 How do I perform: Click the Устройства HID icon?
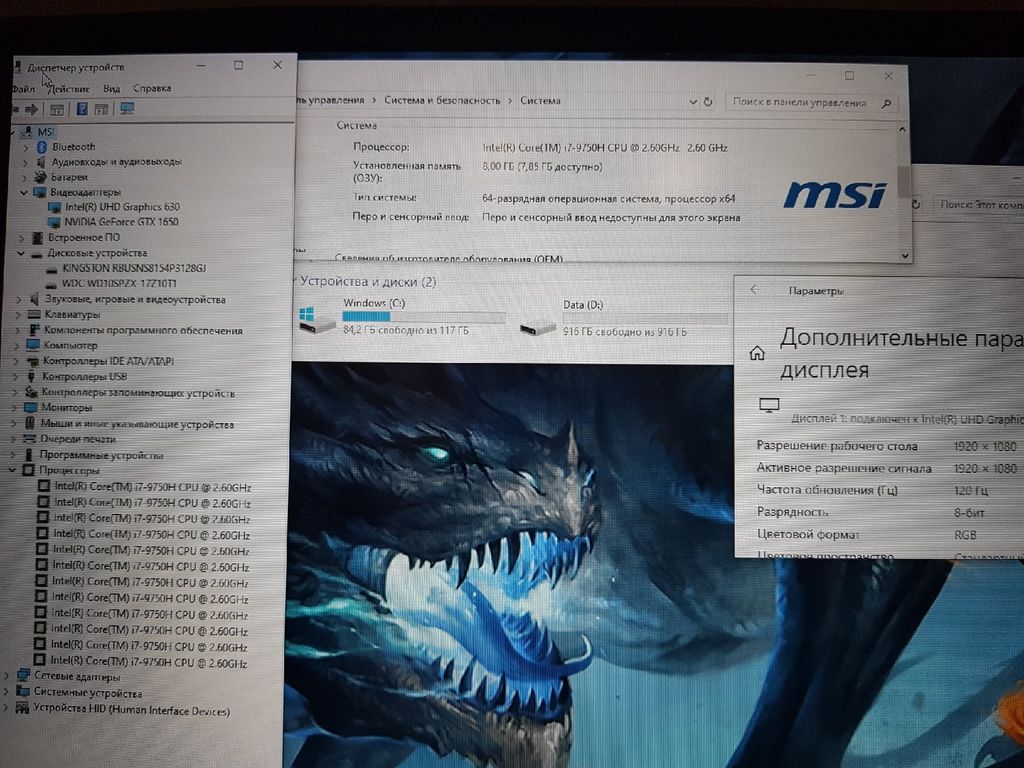coord(22,708)
